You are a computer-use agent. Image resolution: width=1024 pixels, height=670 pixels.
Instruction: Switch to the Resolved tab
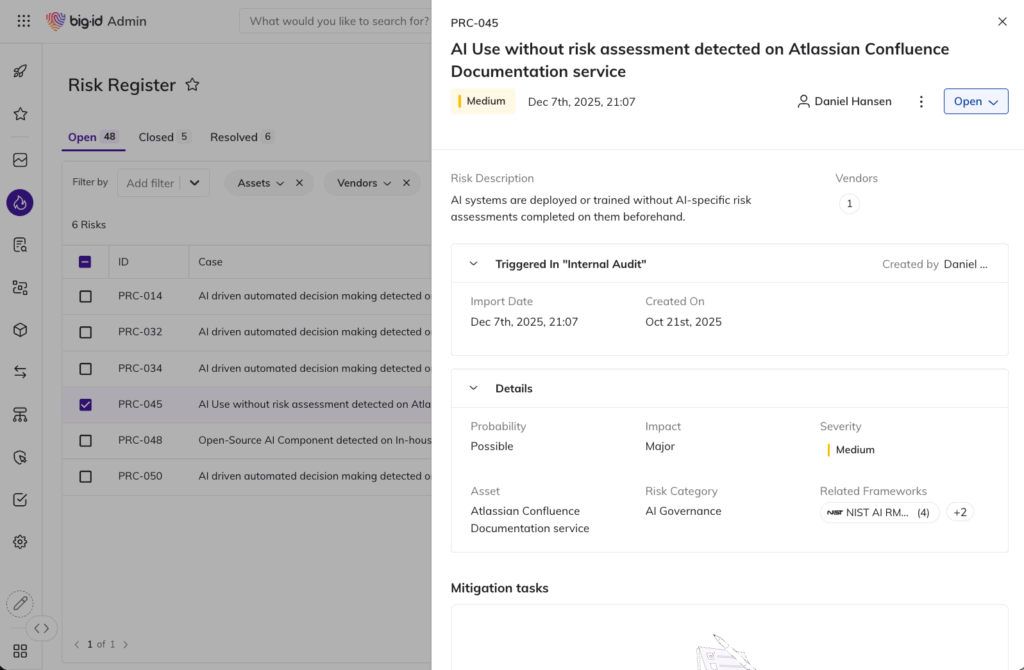233,137
